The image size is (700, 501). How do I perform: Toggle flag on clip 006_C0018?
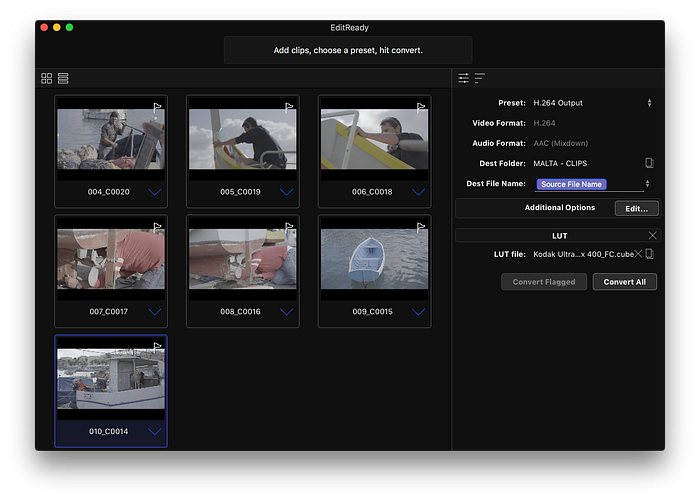(421, 107)
